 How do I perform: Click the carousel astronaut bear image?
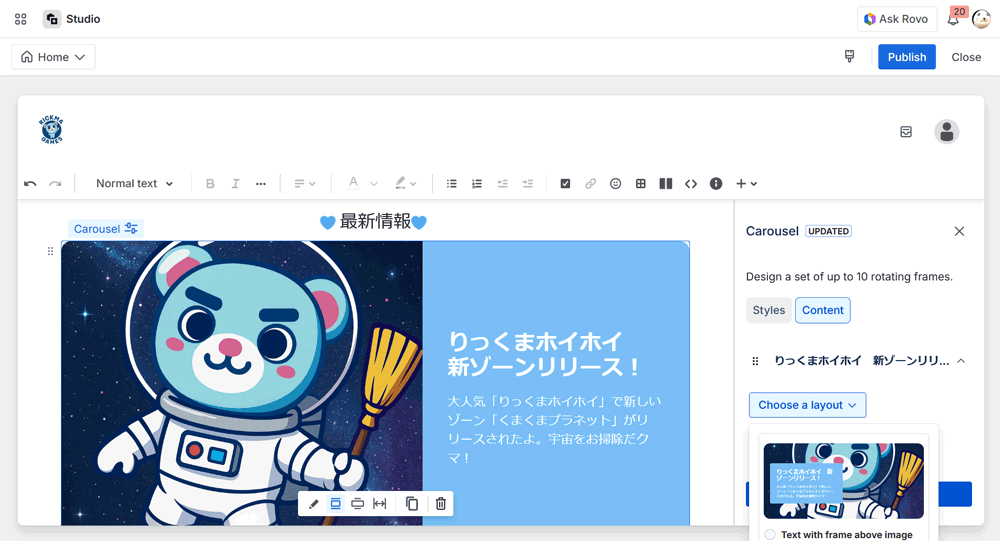tap(242, 383)
